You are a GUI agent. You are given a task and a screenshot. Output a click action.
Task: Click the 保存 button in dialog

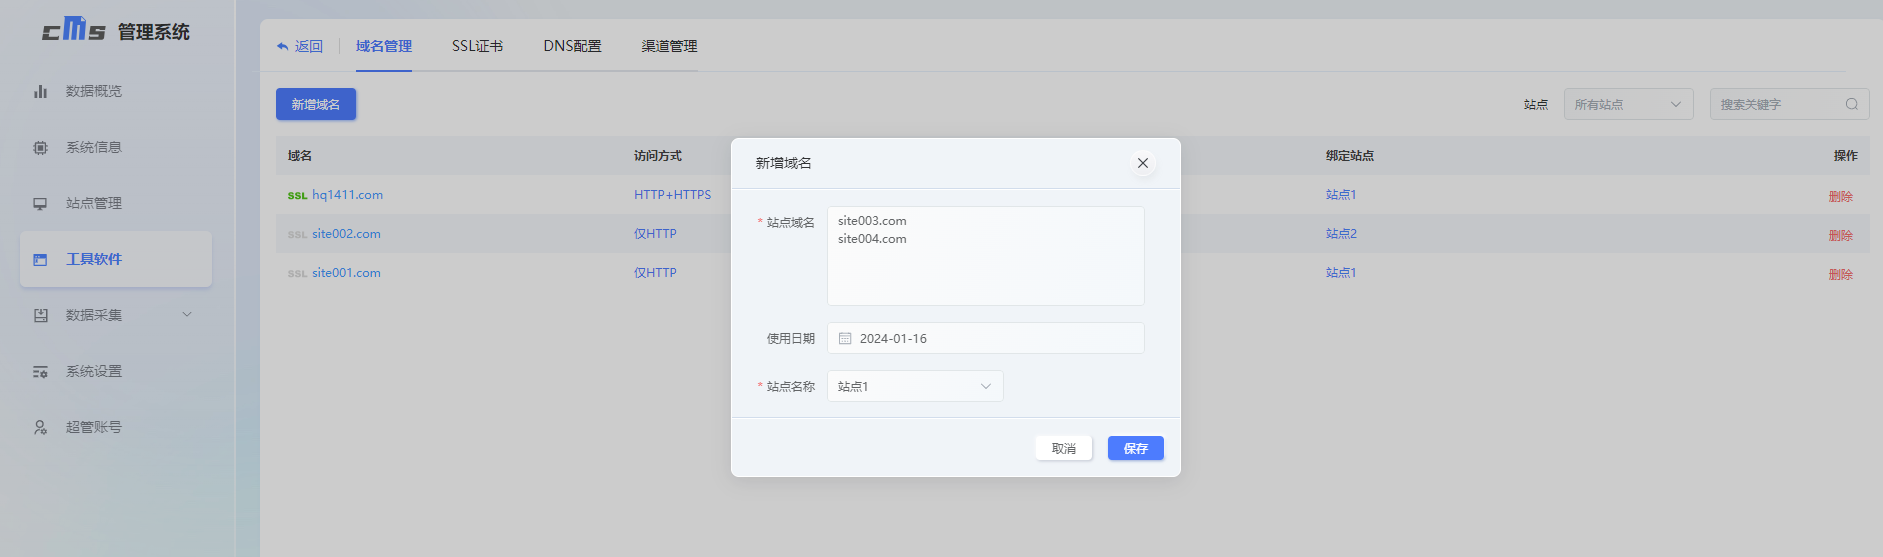pyautogui.click(x=1135, y=448)
